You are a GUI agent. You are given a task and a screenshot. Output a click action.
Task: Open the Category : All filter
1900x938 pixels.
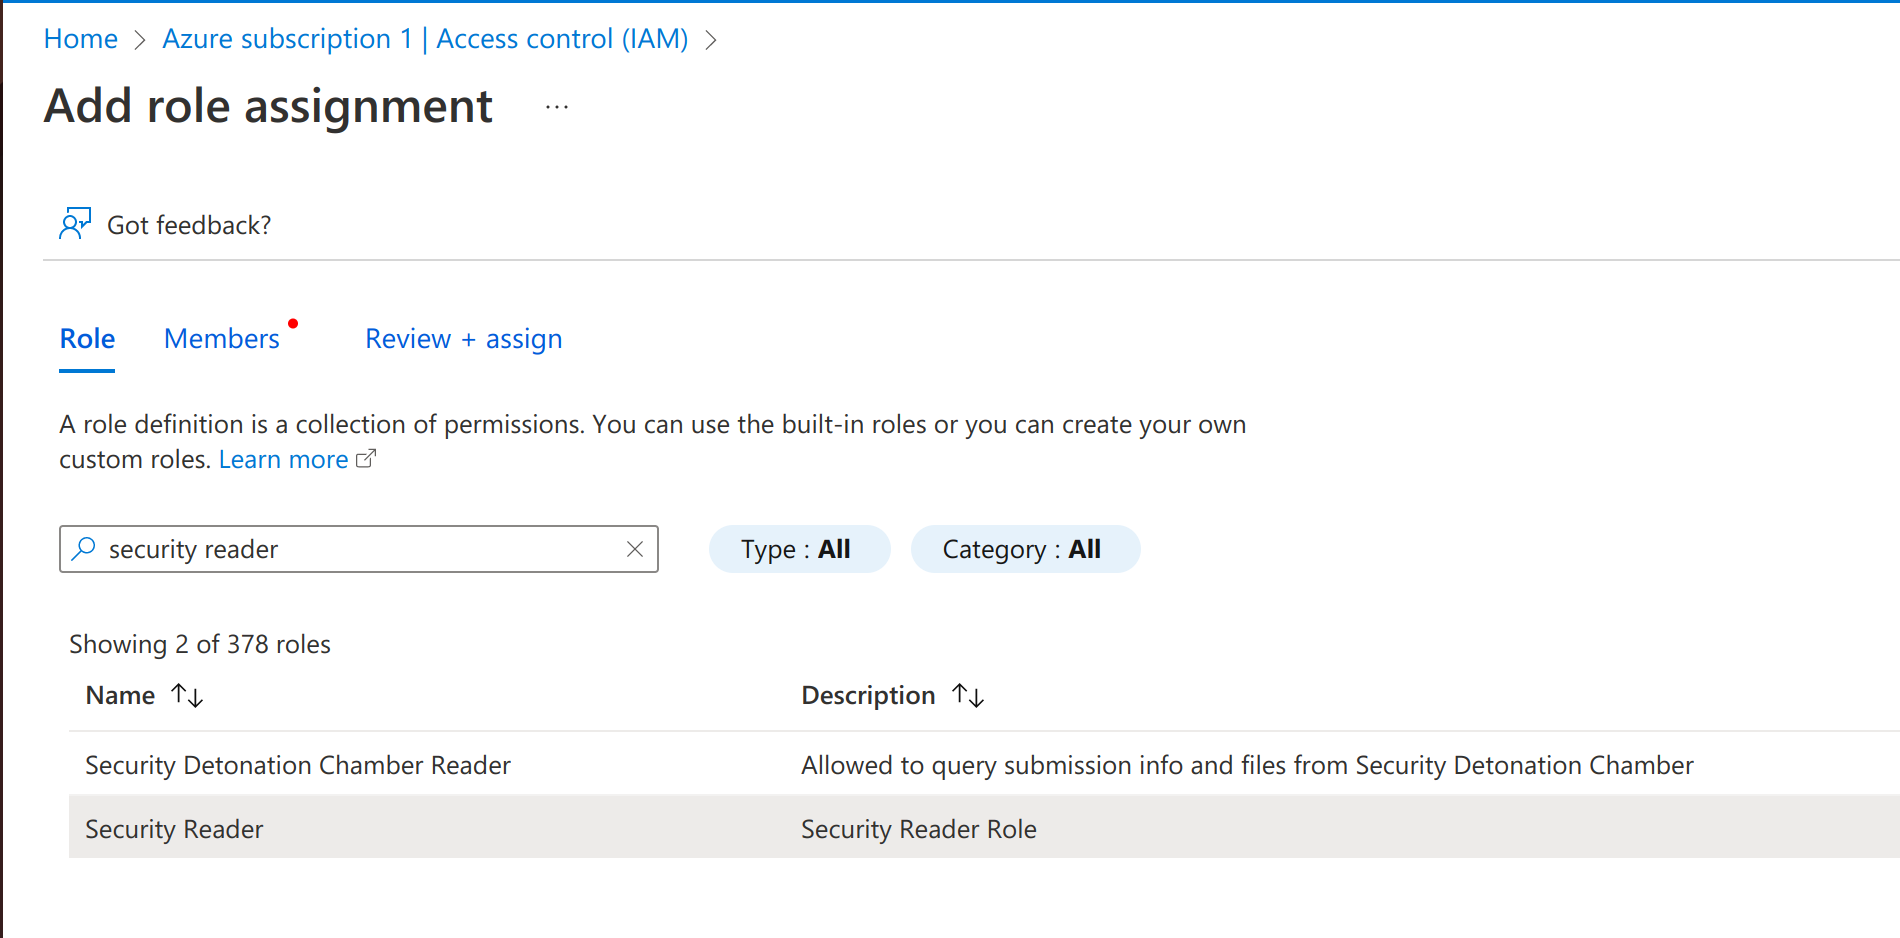(1025, 549)
